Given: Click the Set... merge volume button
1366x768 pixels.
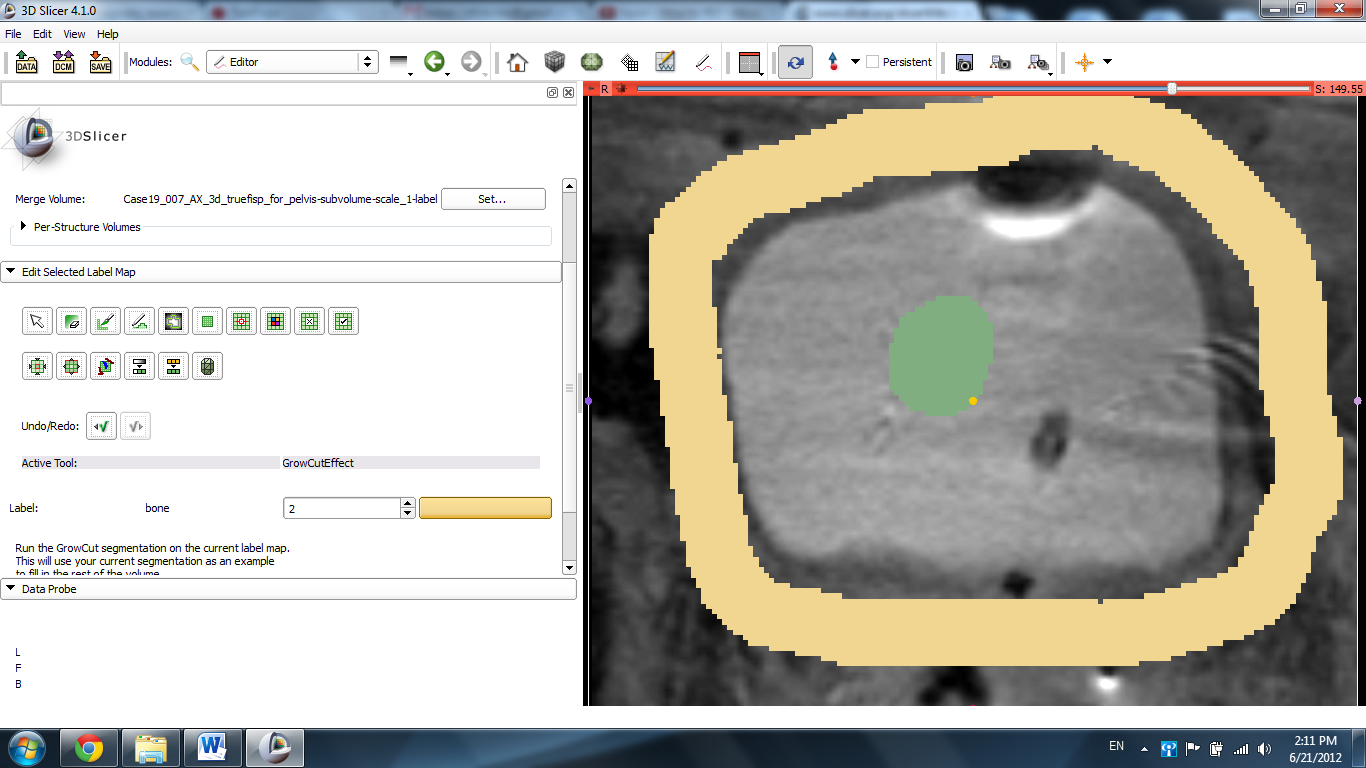Looking at the screenshot, I should (x=492, y=199).
